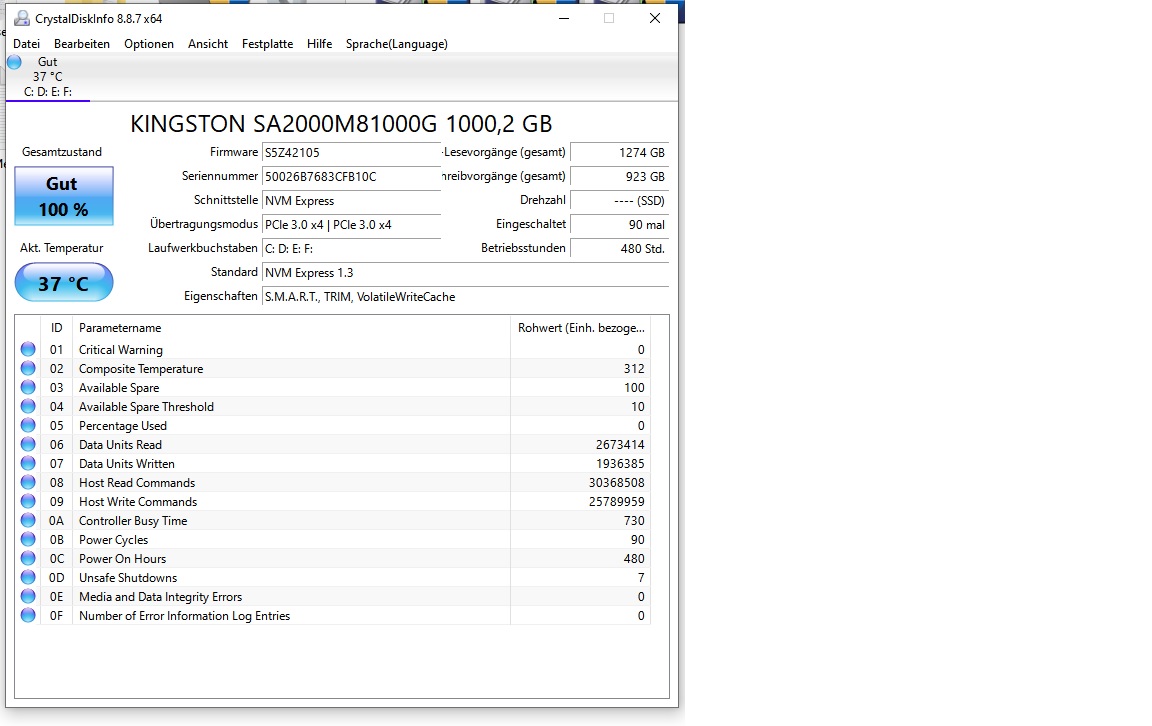The width and height of the screenshot is (1152, 726).
Task: Click the Eingeschaltet value 90 mal
Action: click(619, 225)
